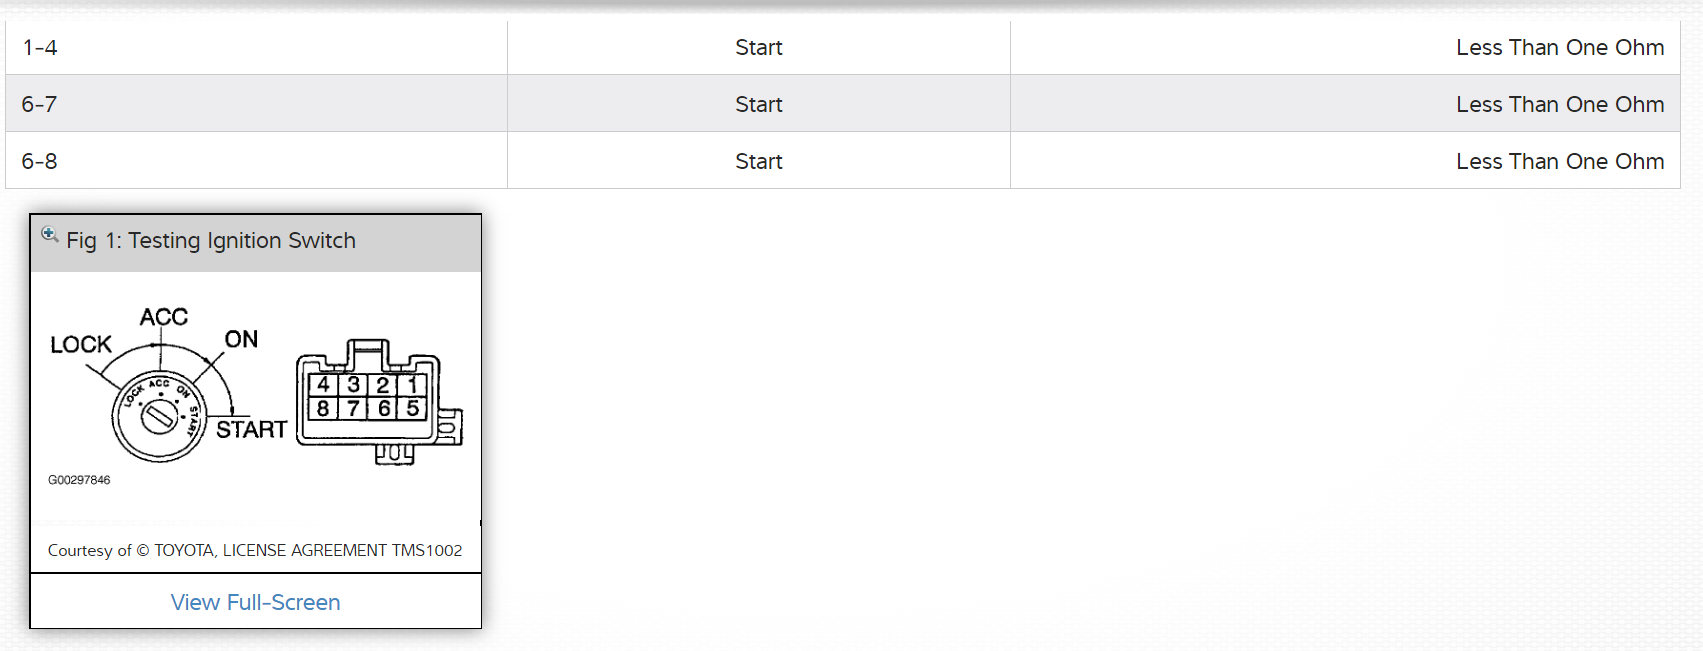Click the START label in the diagram
This screenshot has width=1703, height=651.
click(251, 430)
